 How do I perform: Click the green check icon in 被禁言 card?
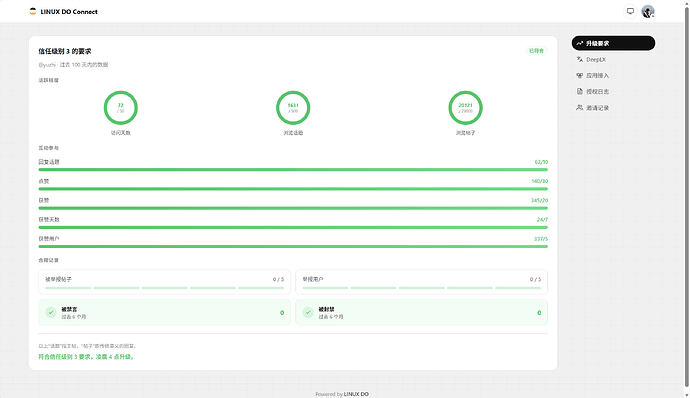point(51,313)
